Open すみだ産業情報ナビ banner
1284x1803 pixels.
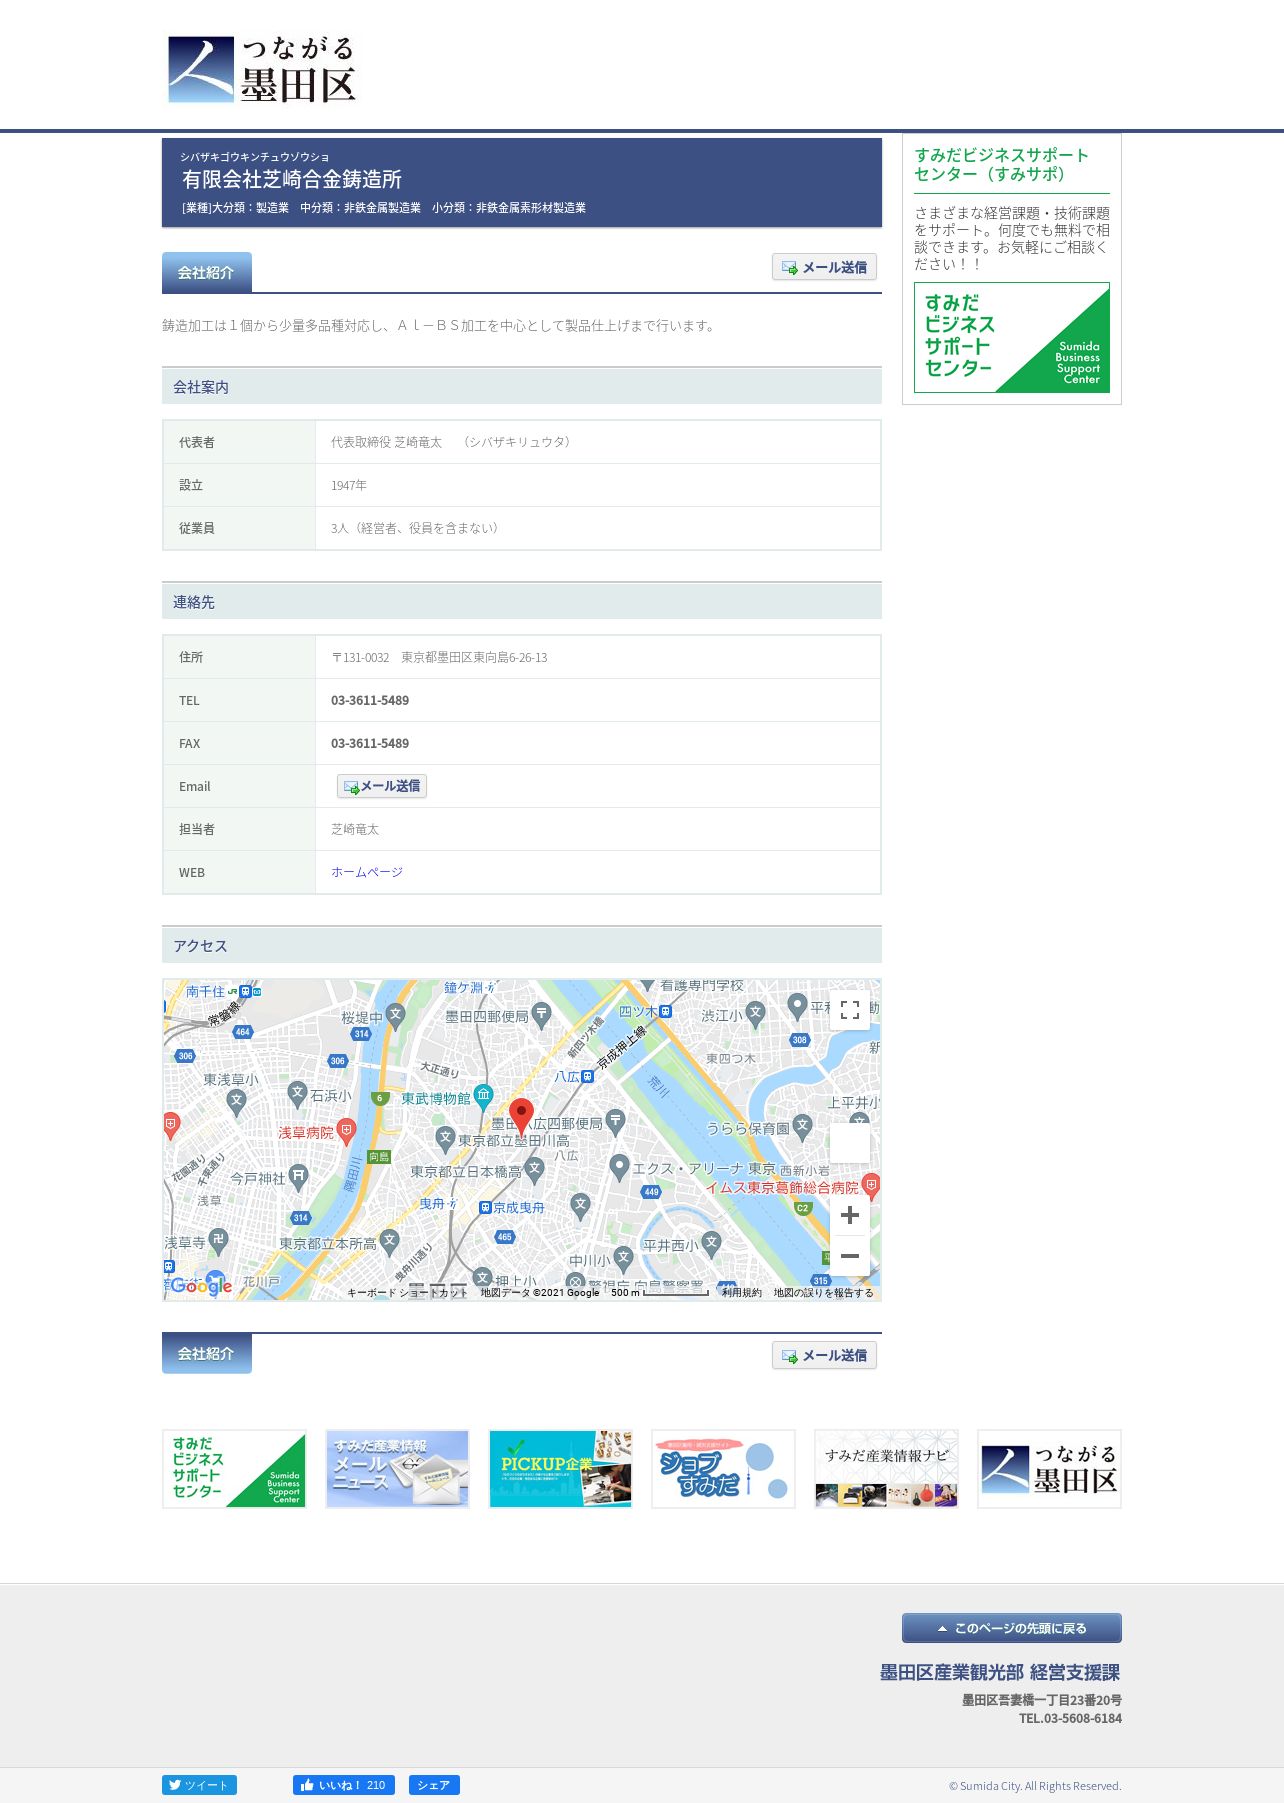[886, 1468]
